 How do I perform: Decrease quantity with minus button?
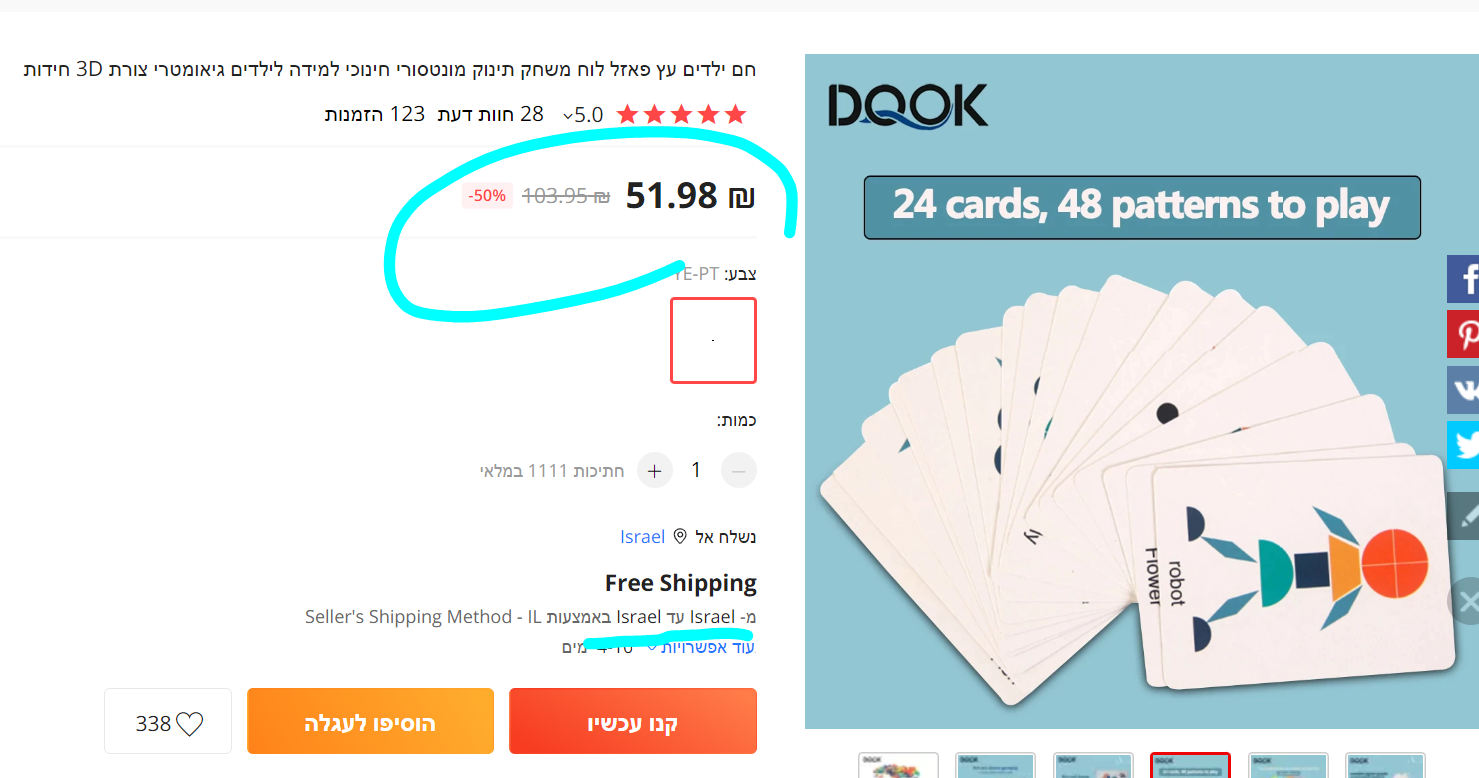pyautogui.click(x=739, y=470)
